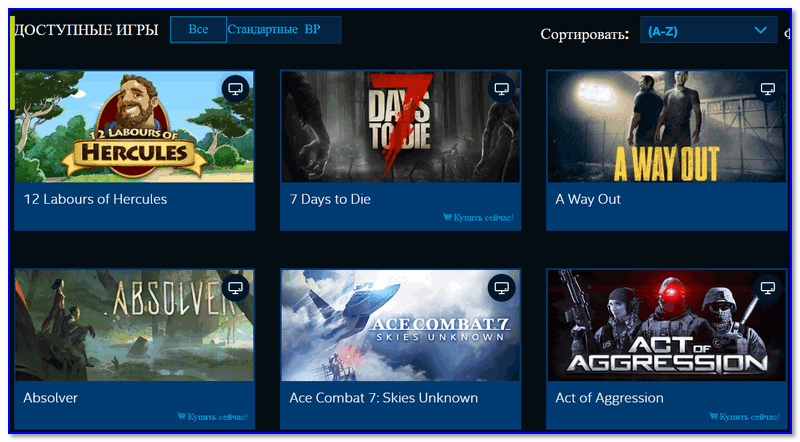Open the Act of Aggression cover image
Image resolution: width=800 pixels, height=442 pixels.
[667, 326]
